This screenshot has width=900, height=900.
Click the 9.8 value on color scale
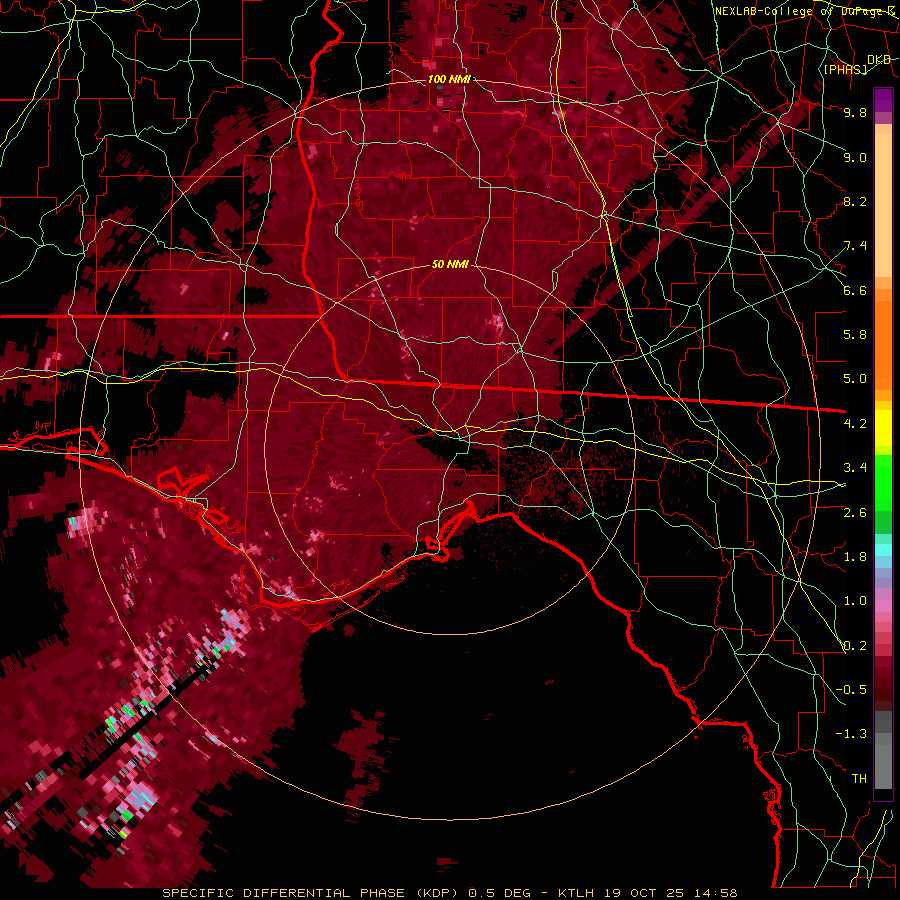coord(855,112)
